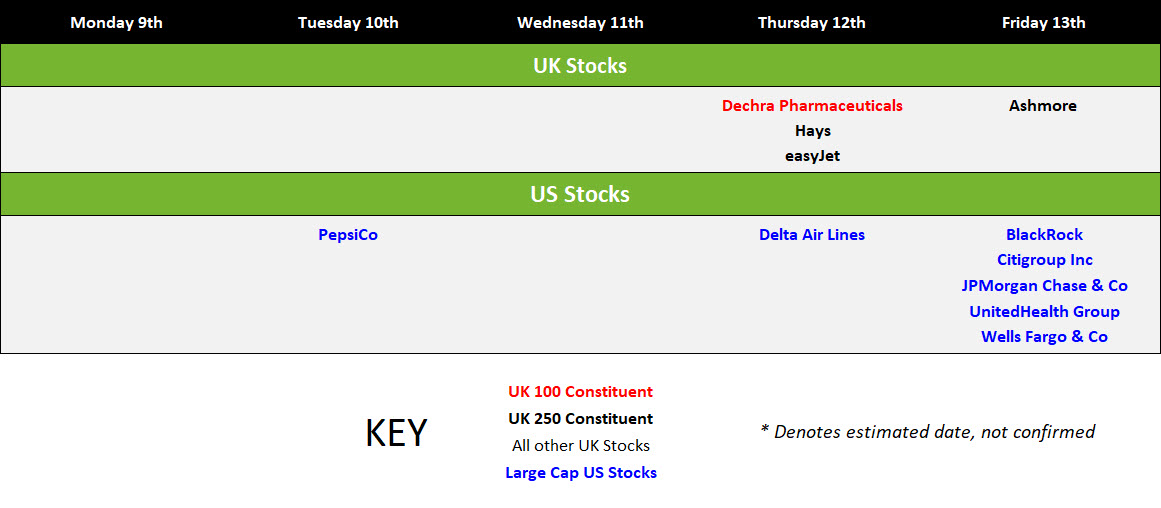The width and height of the screenshot is (1161, 508).
Task: Click the Large Cap US Stocks key label
Action: point(580,472)
